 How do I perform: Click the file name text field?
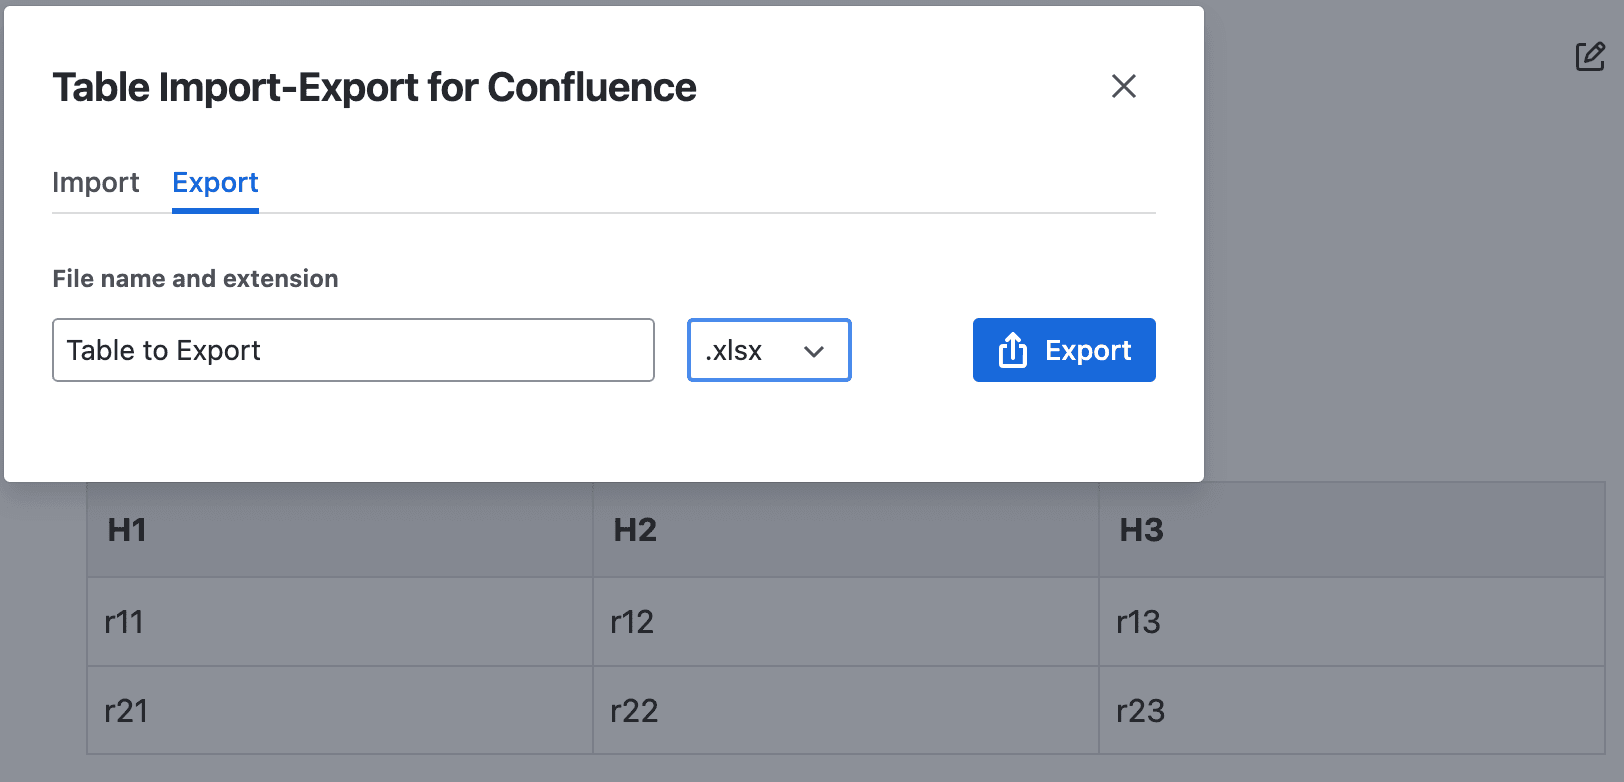(x=353, y=350)
